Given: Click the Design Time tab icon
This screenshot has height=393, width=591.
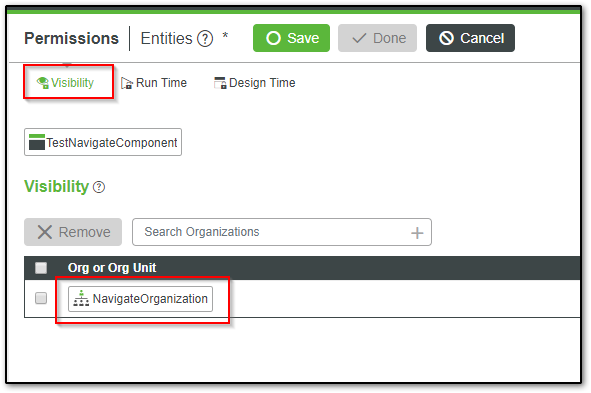Looking at the screenshot, I should pyautogui.click(x=220, y=83).
